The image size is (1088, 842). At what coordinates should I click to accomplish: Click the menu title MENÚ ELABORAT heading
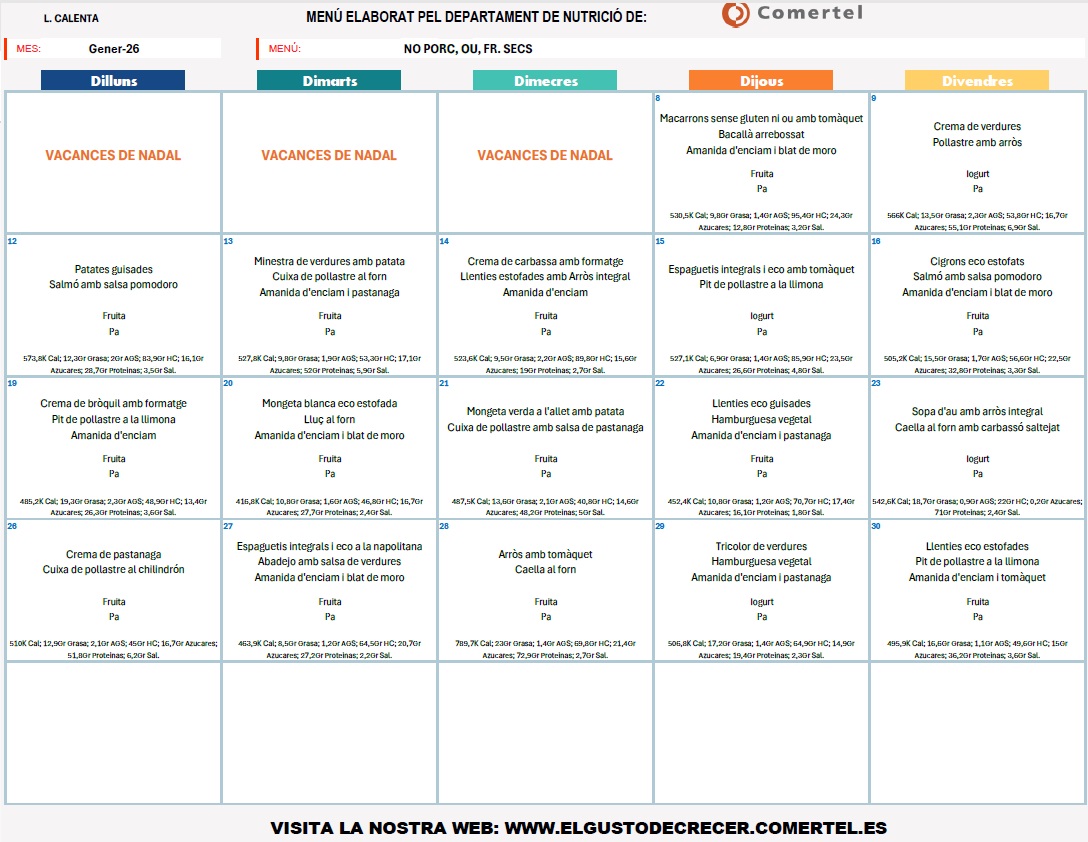[x=476, y=17]
